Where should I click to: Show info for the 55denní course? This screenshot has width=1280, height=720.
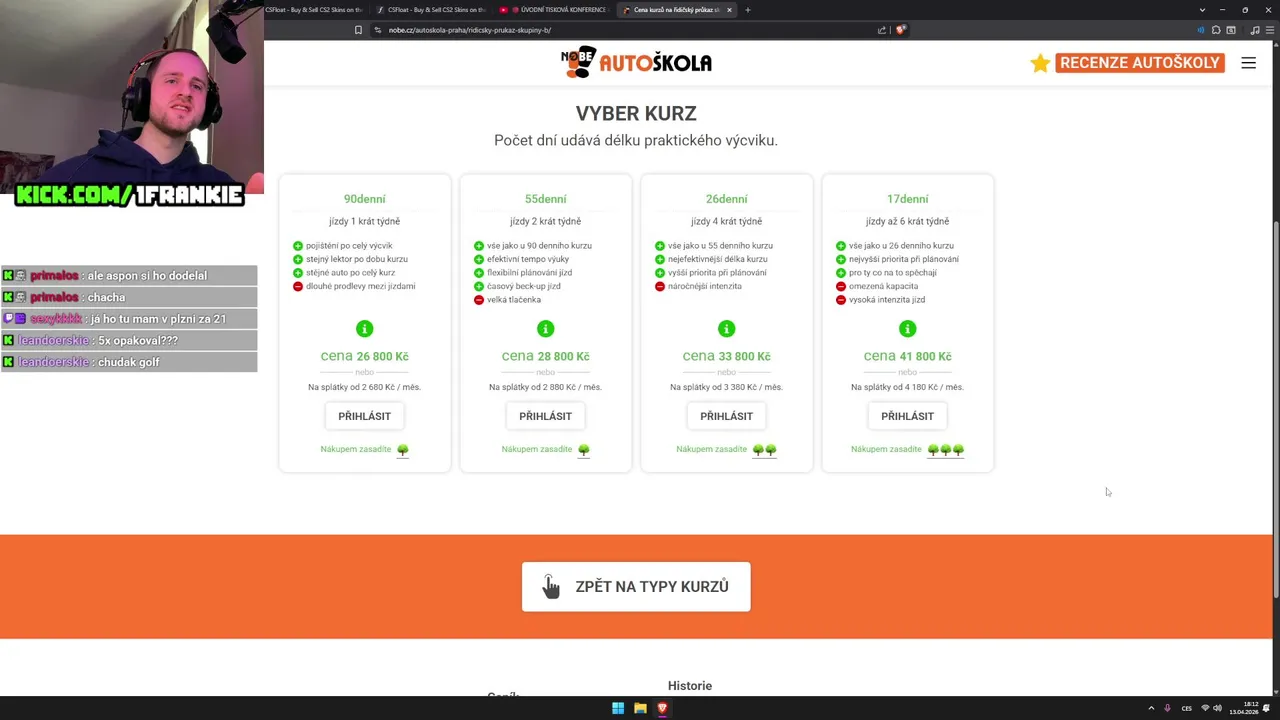point(545,328)
